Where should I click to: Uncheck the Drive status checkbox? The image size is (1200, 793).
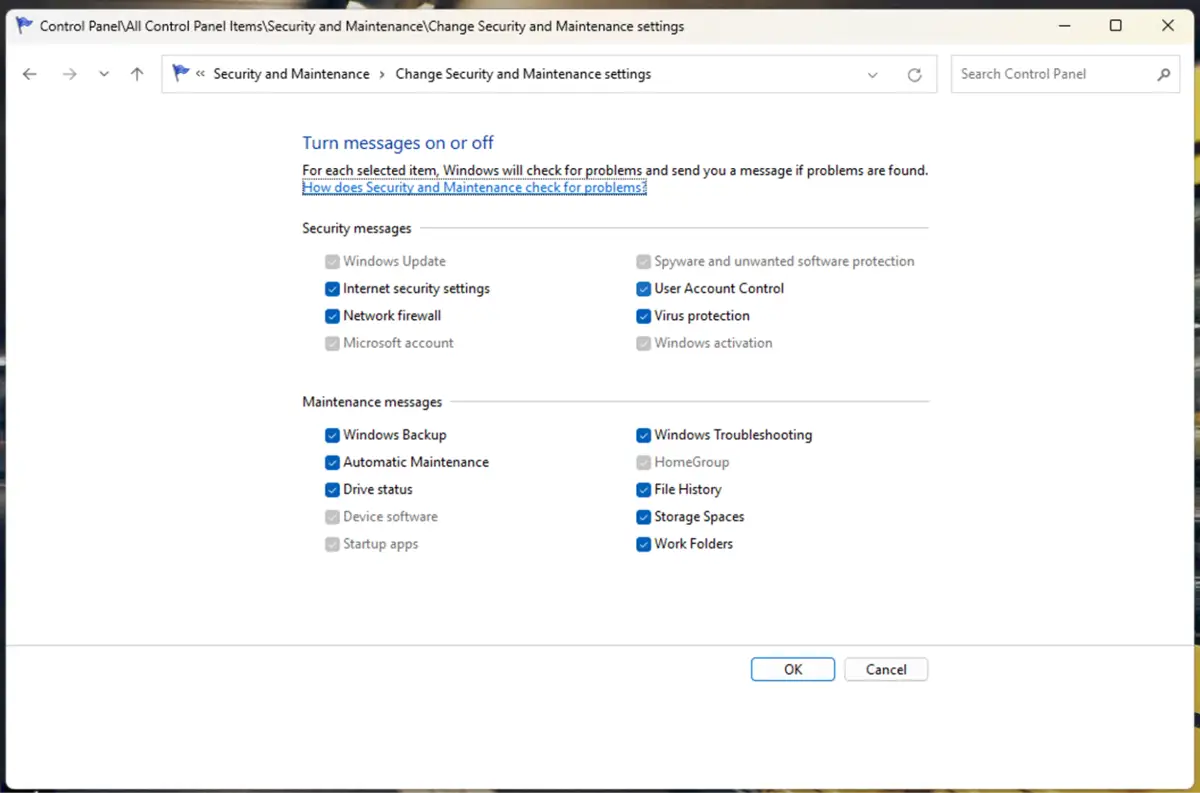332,490
